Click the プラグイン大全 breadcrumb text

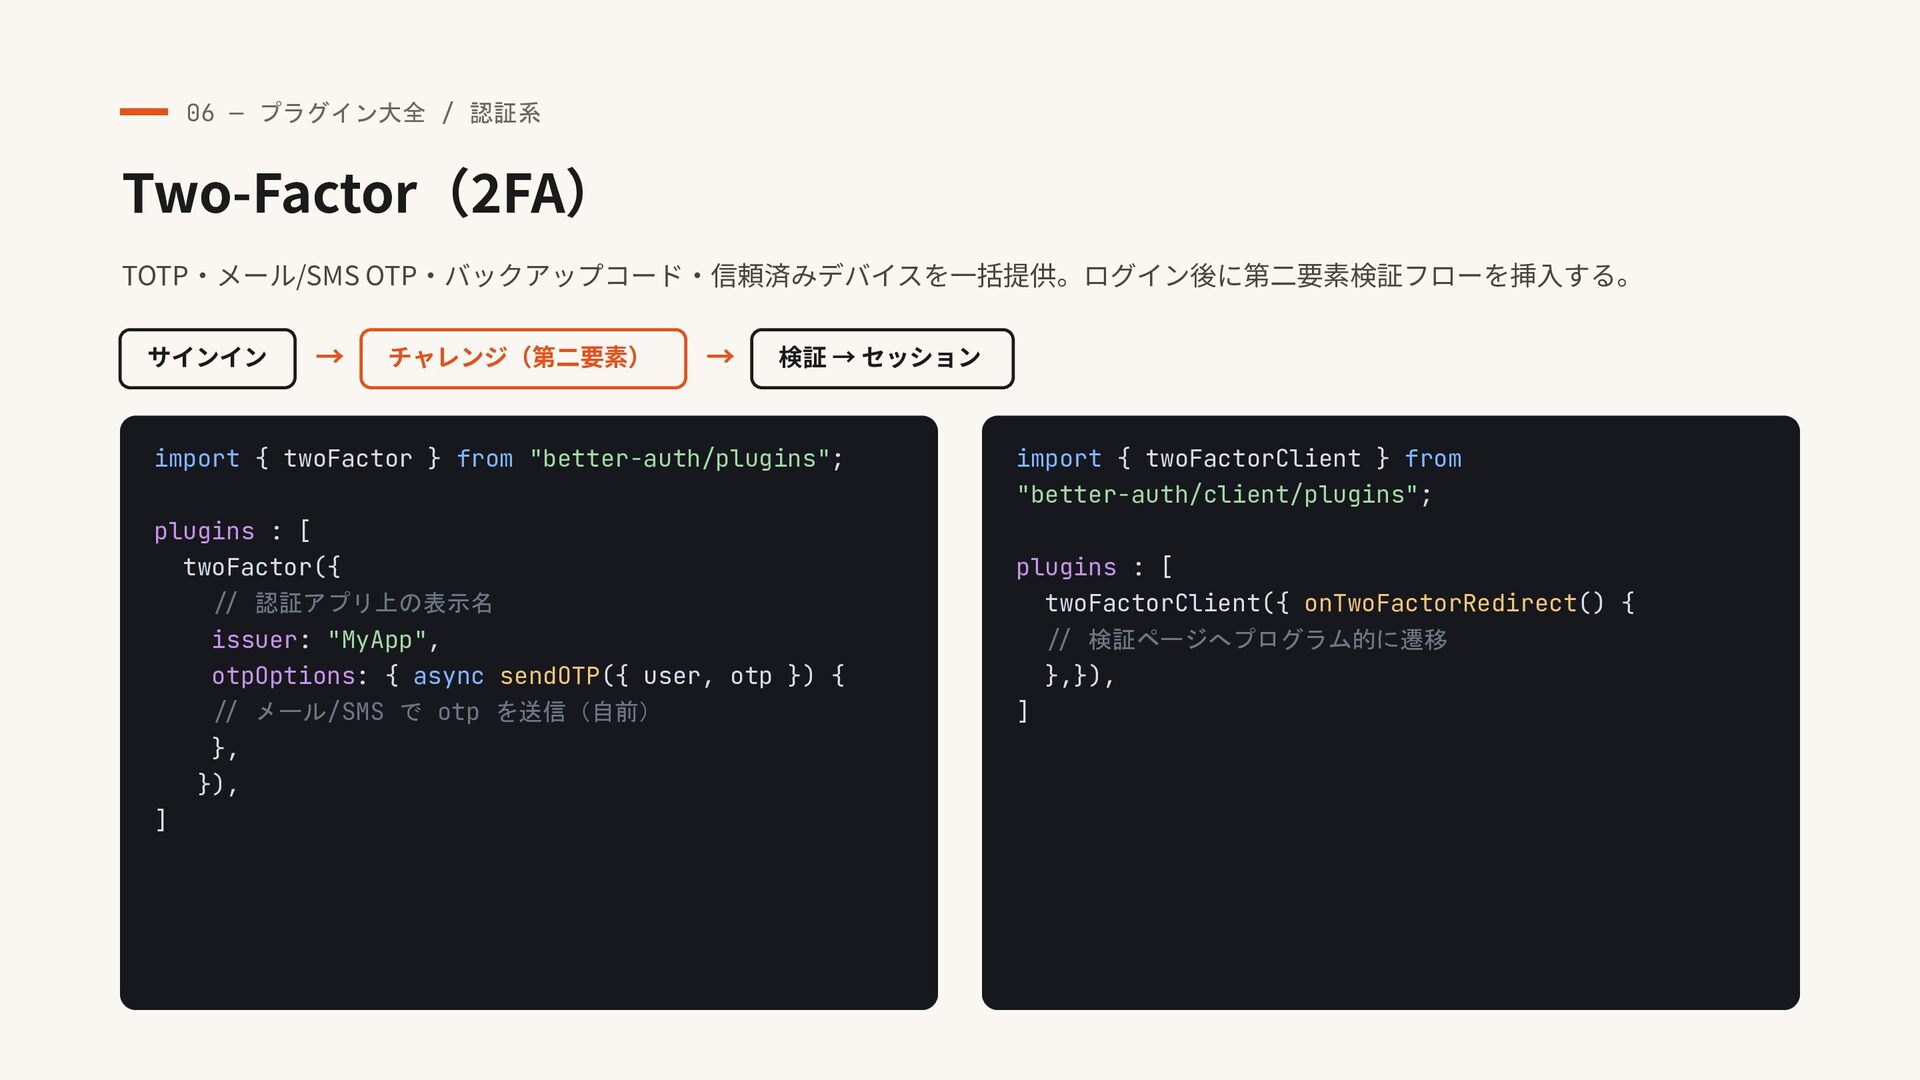point(342,113)
